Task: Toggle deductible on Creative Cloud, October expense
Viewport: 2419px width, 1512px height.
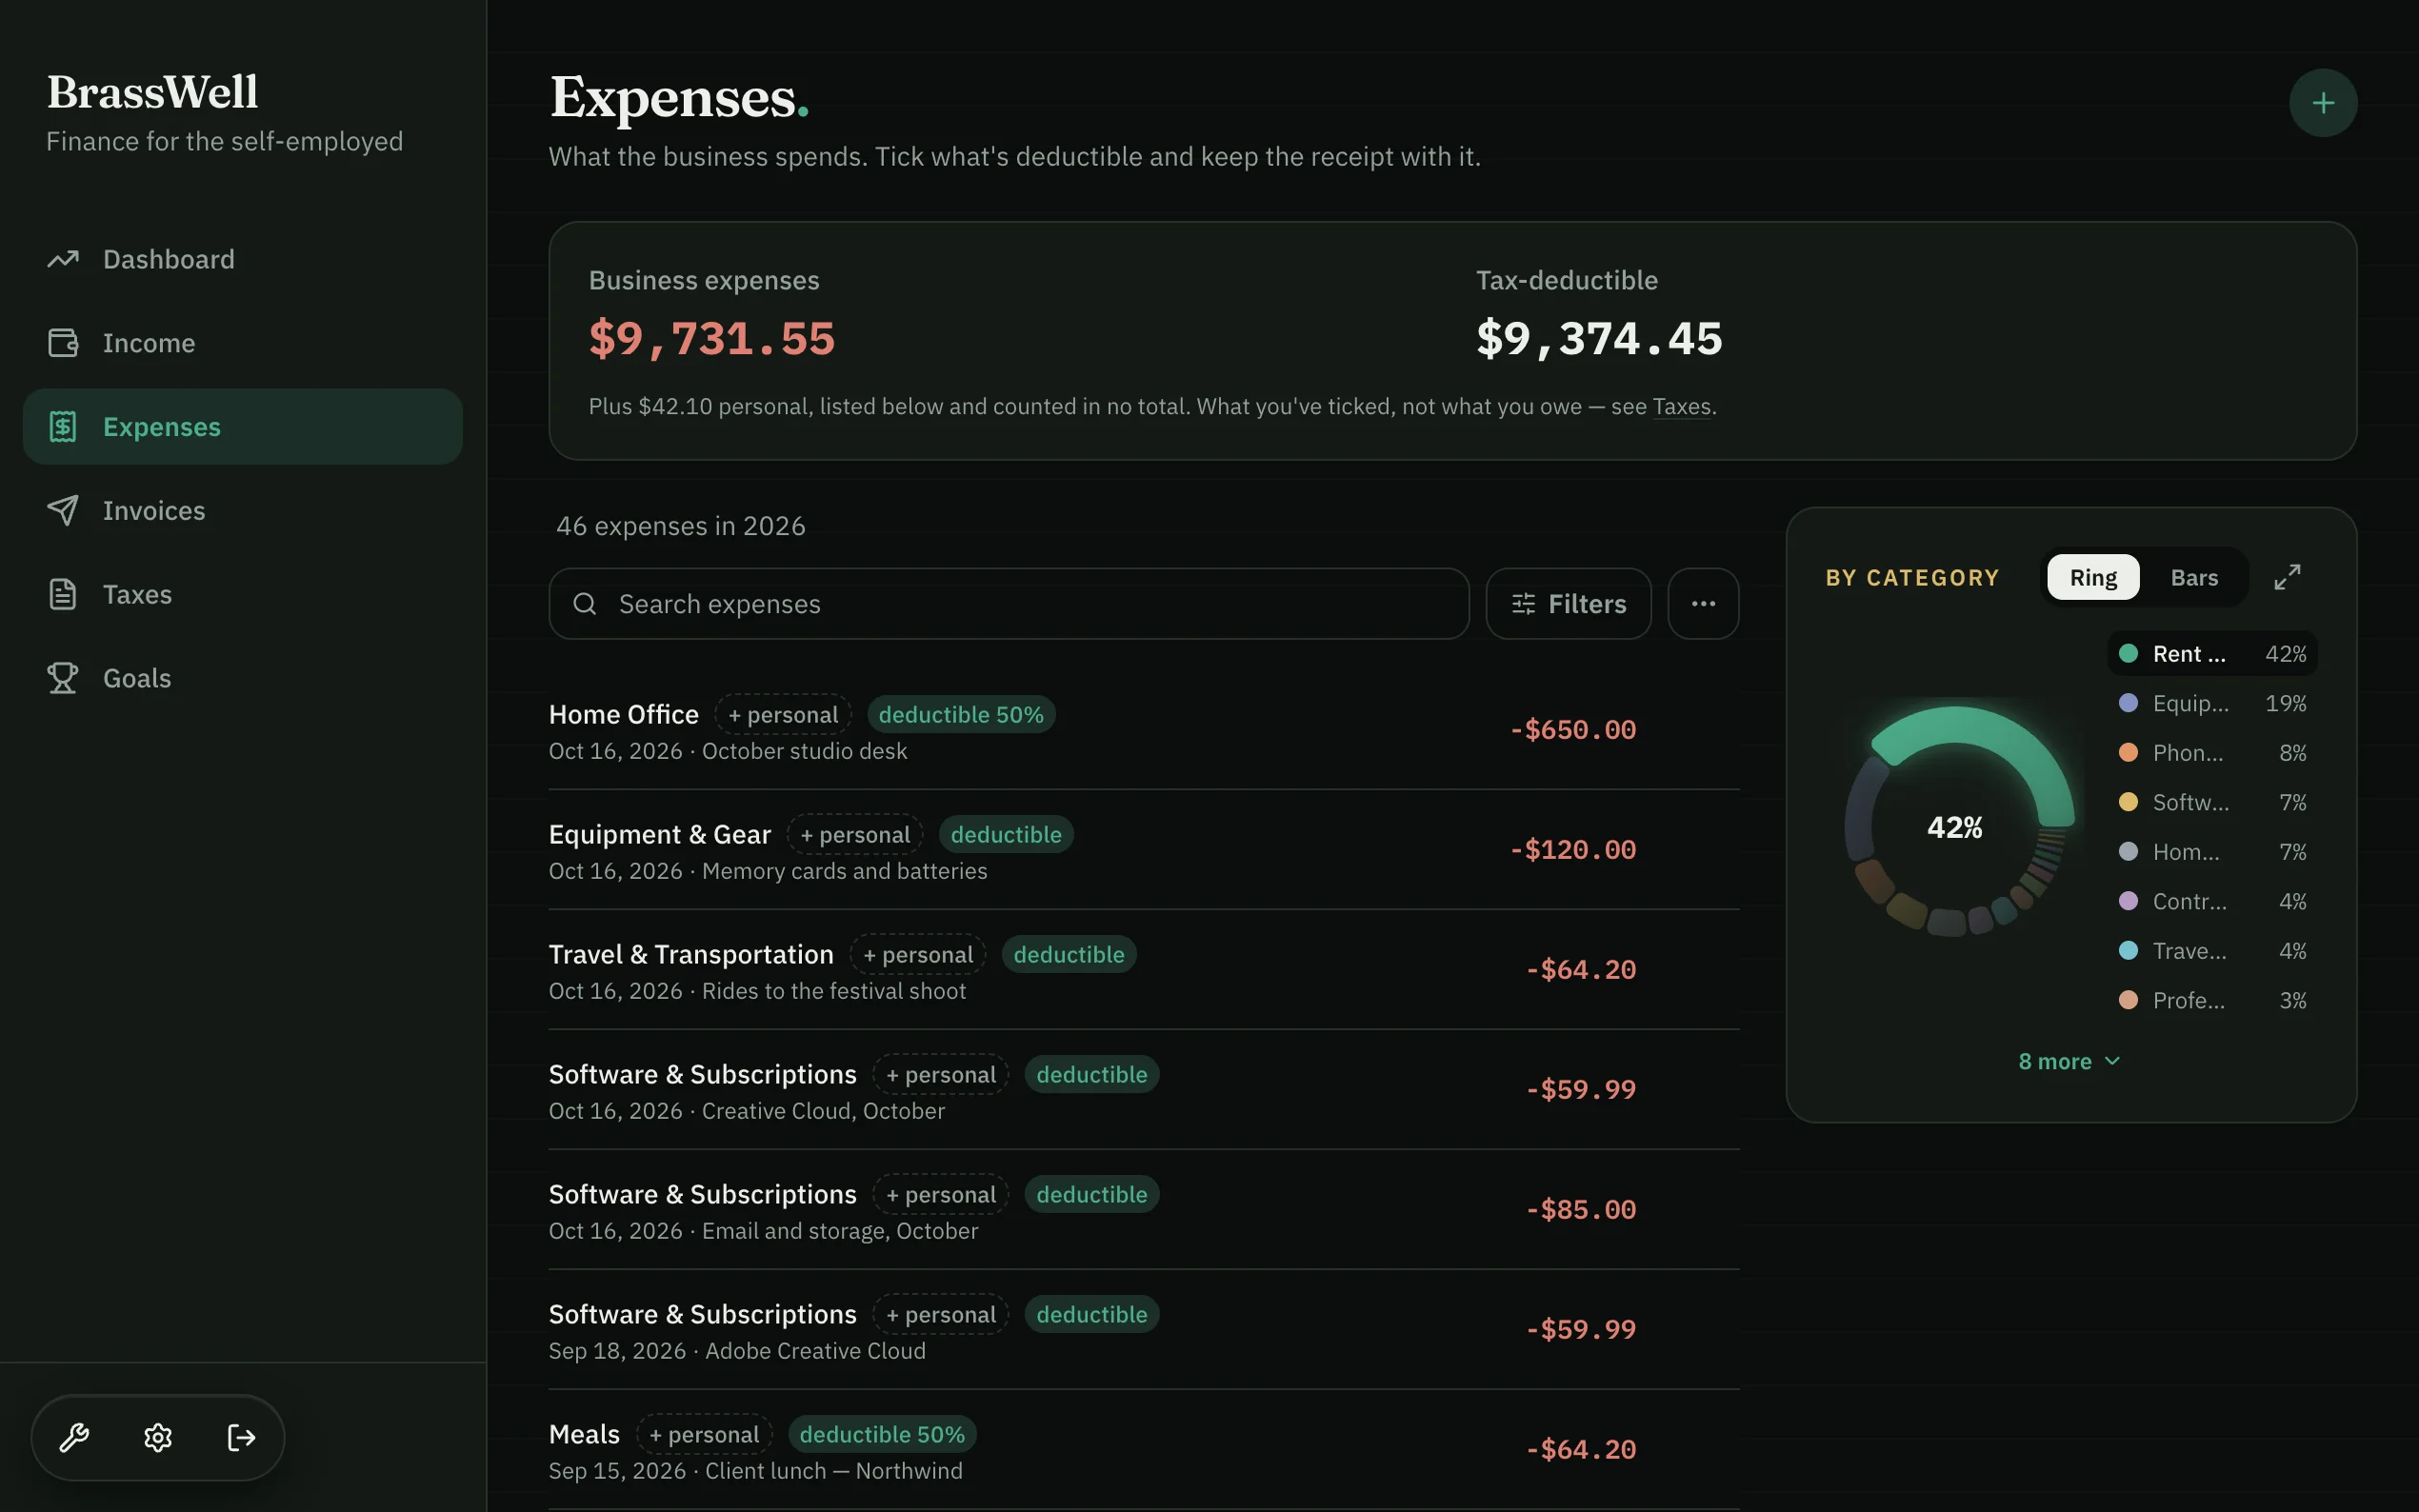Action: point(1092,1074)
